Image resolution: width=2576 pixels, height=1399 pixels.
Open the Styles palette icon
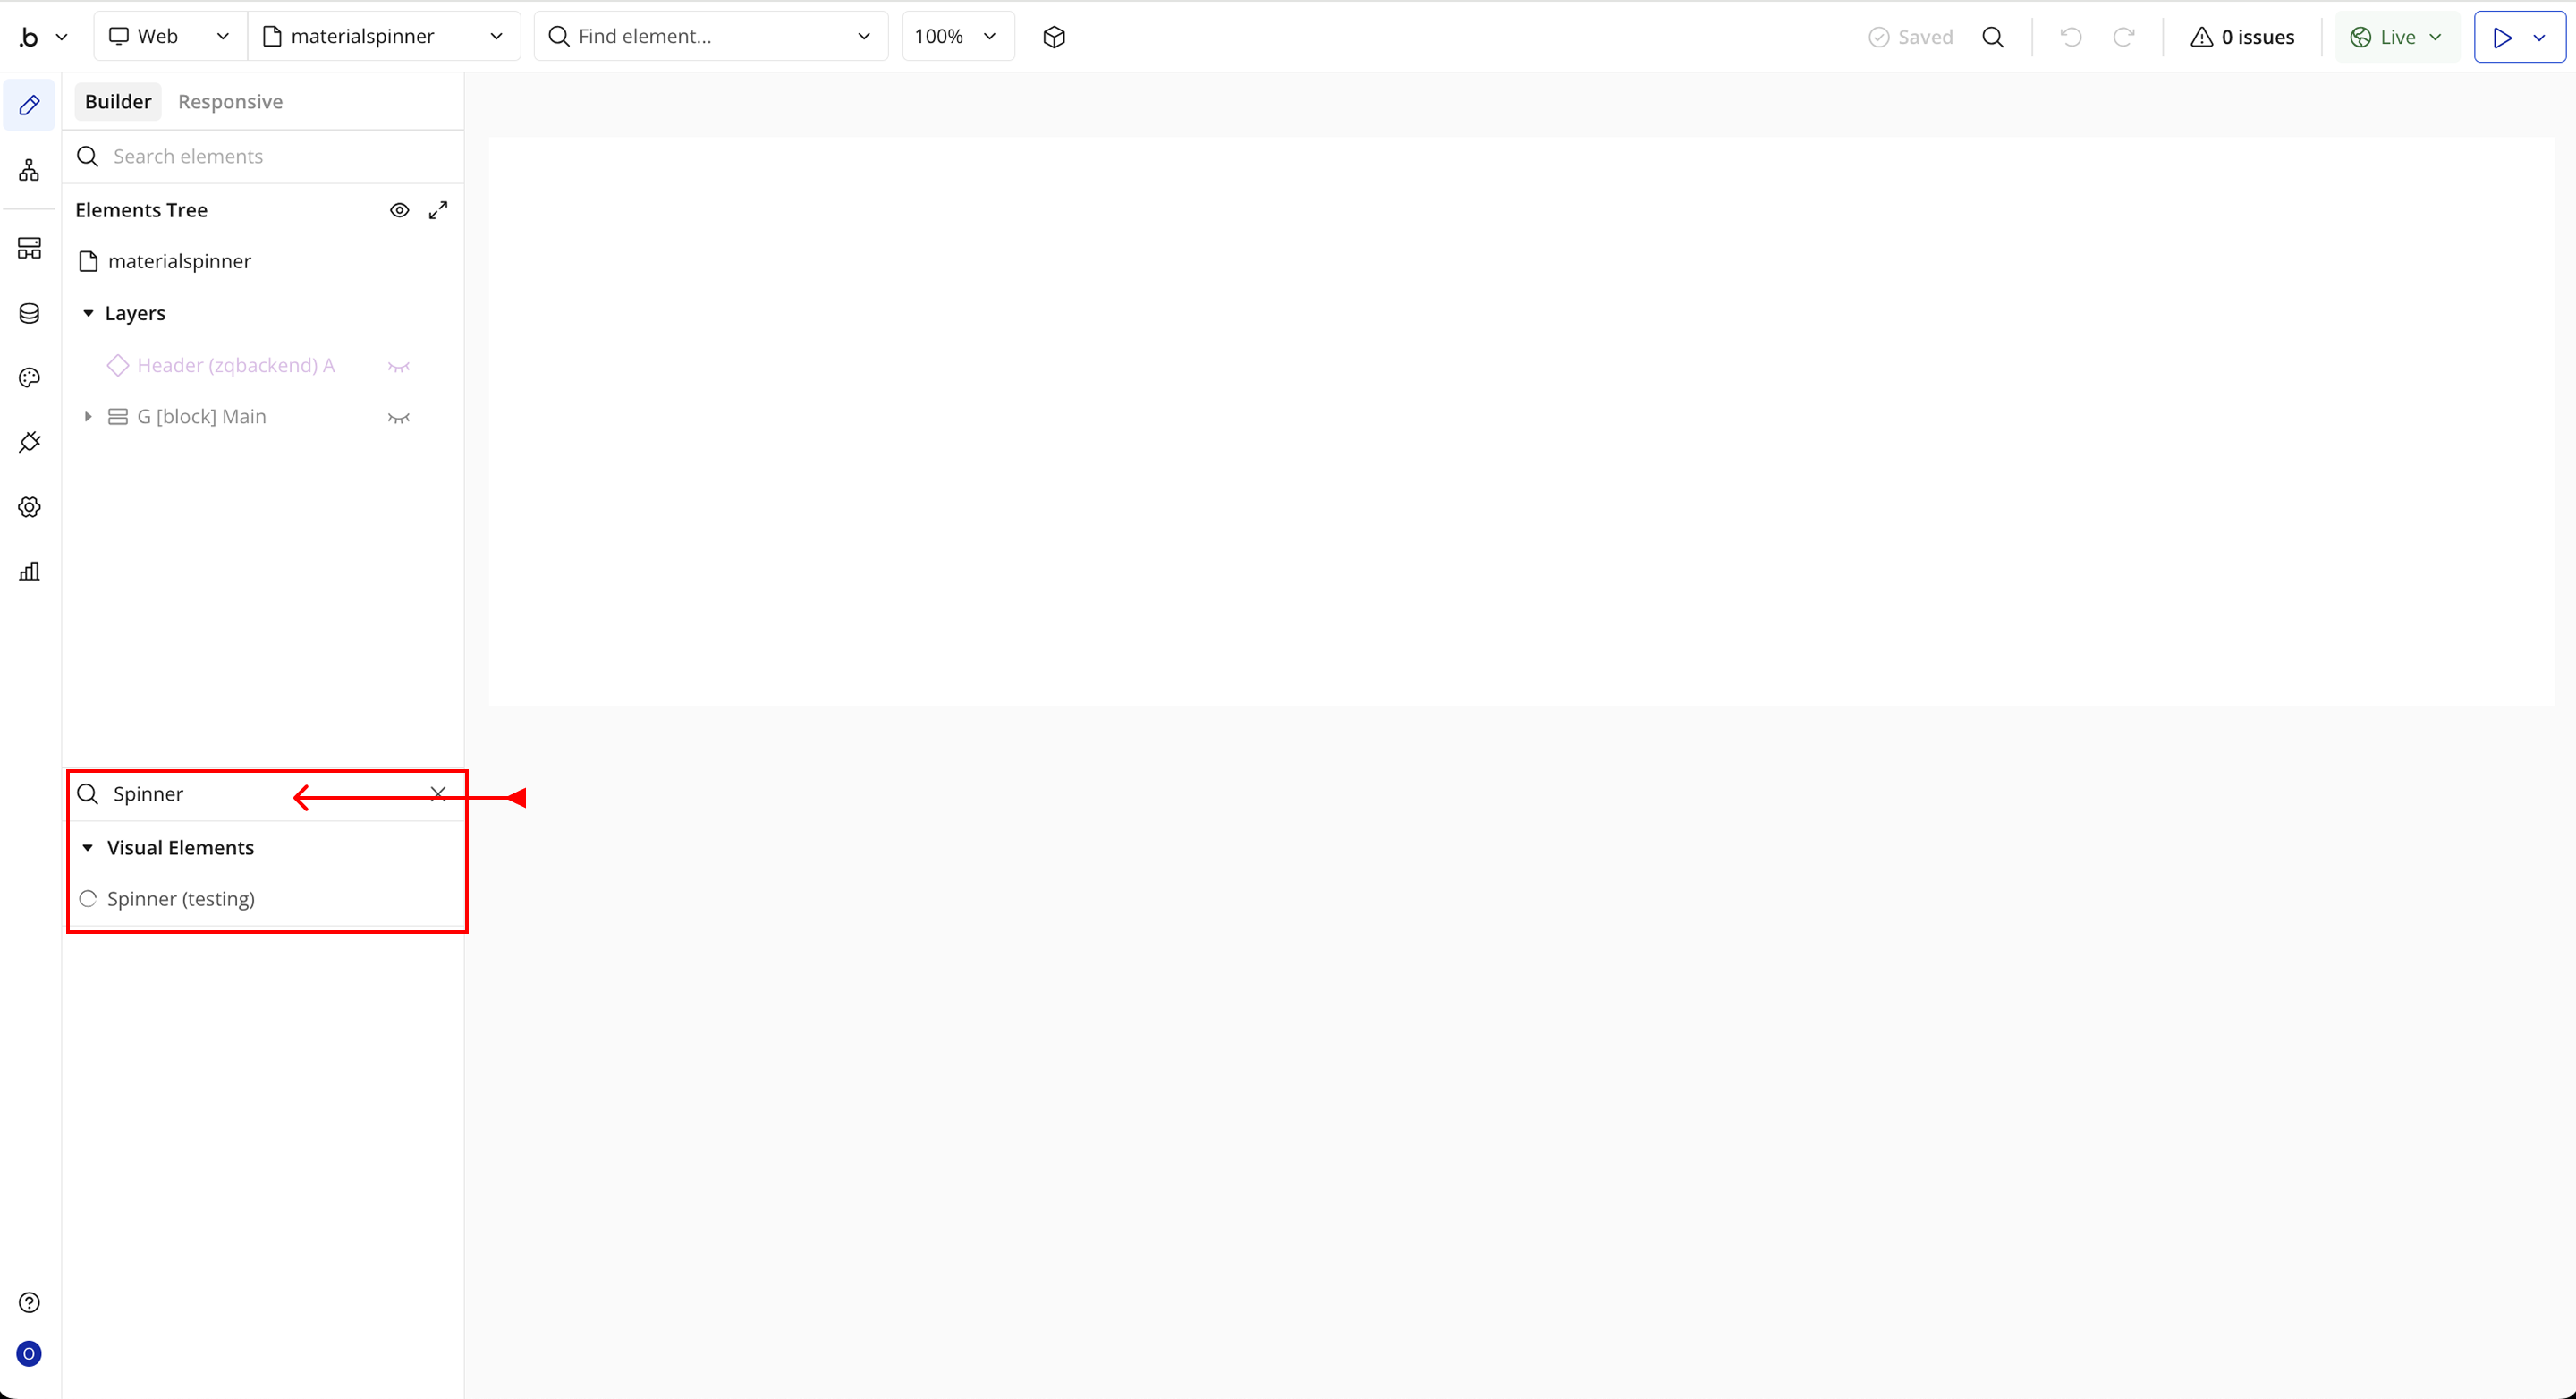(x=29, y=377)
